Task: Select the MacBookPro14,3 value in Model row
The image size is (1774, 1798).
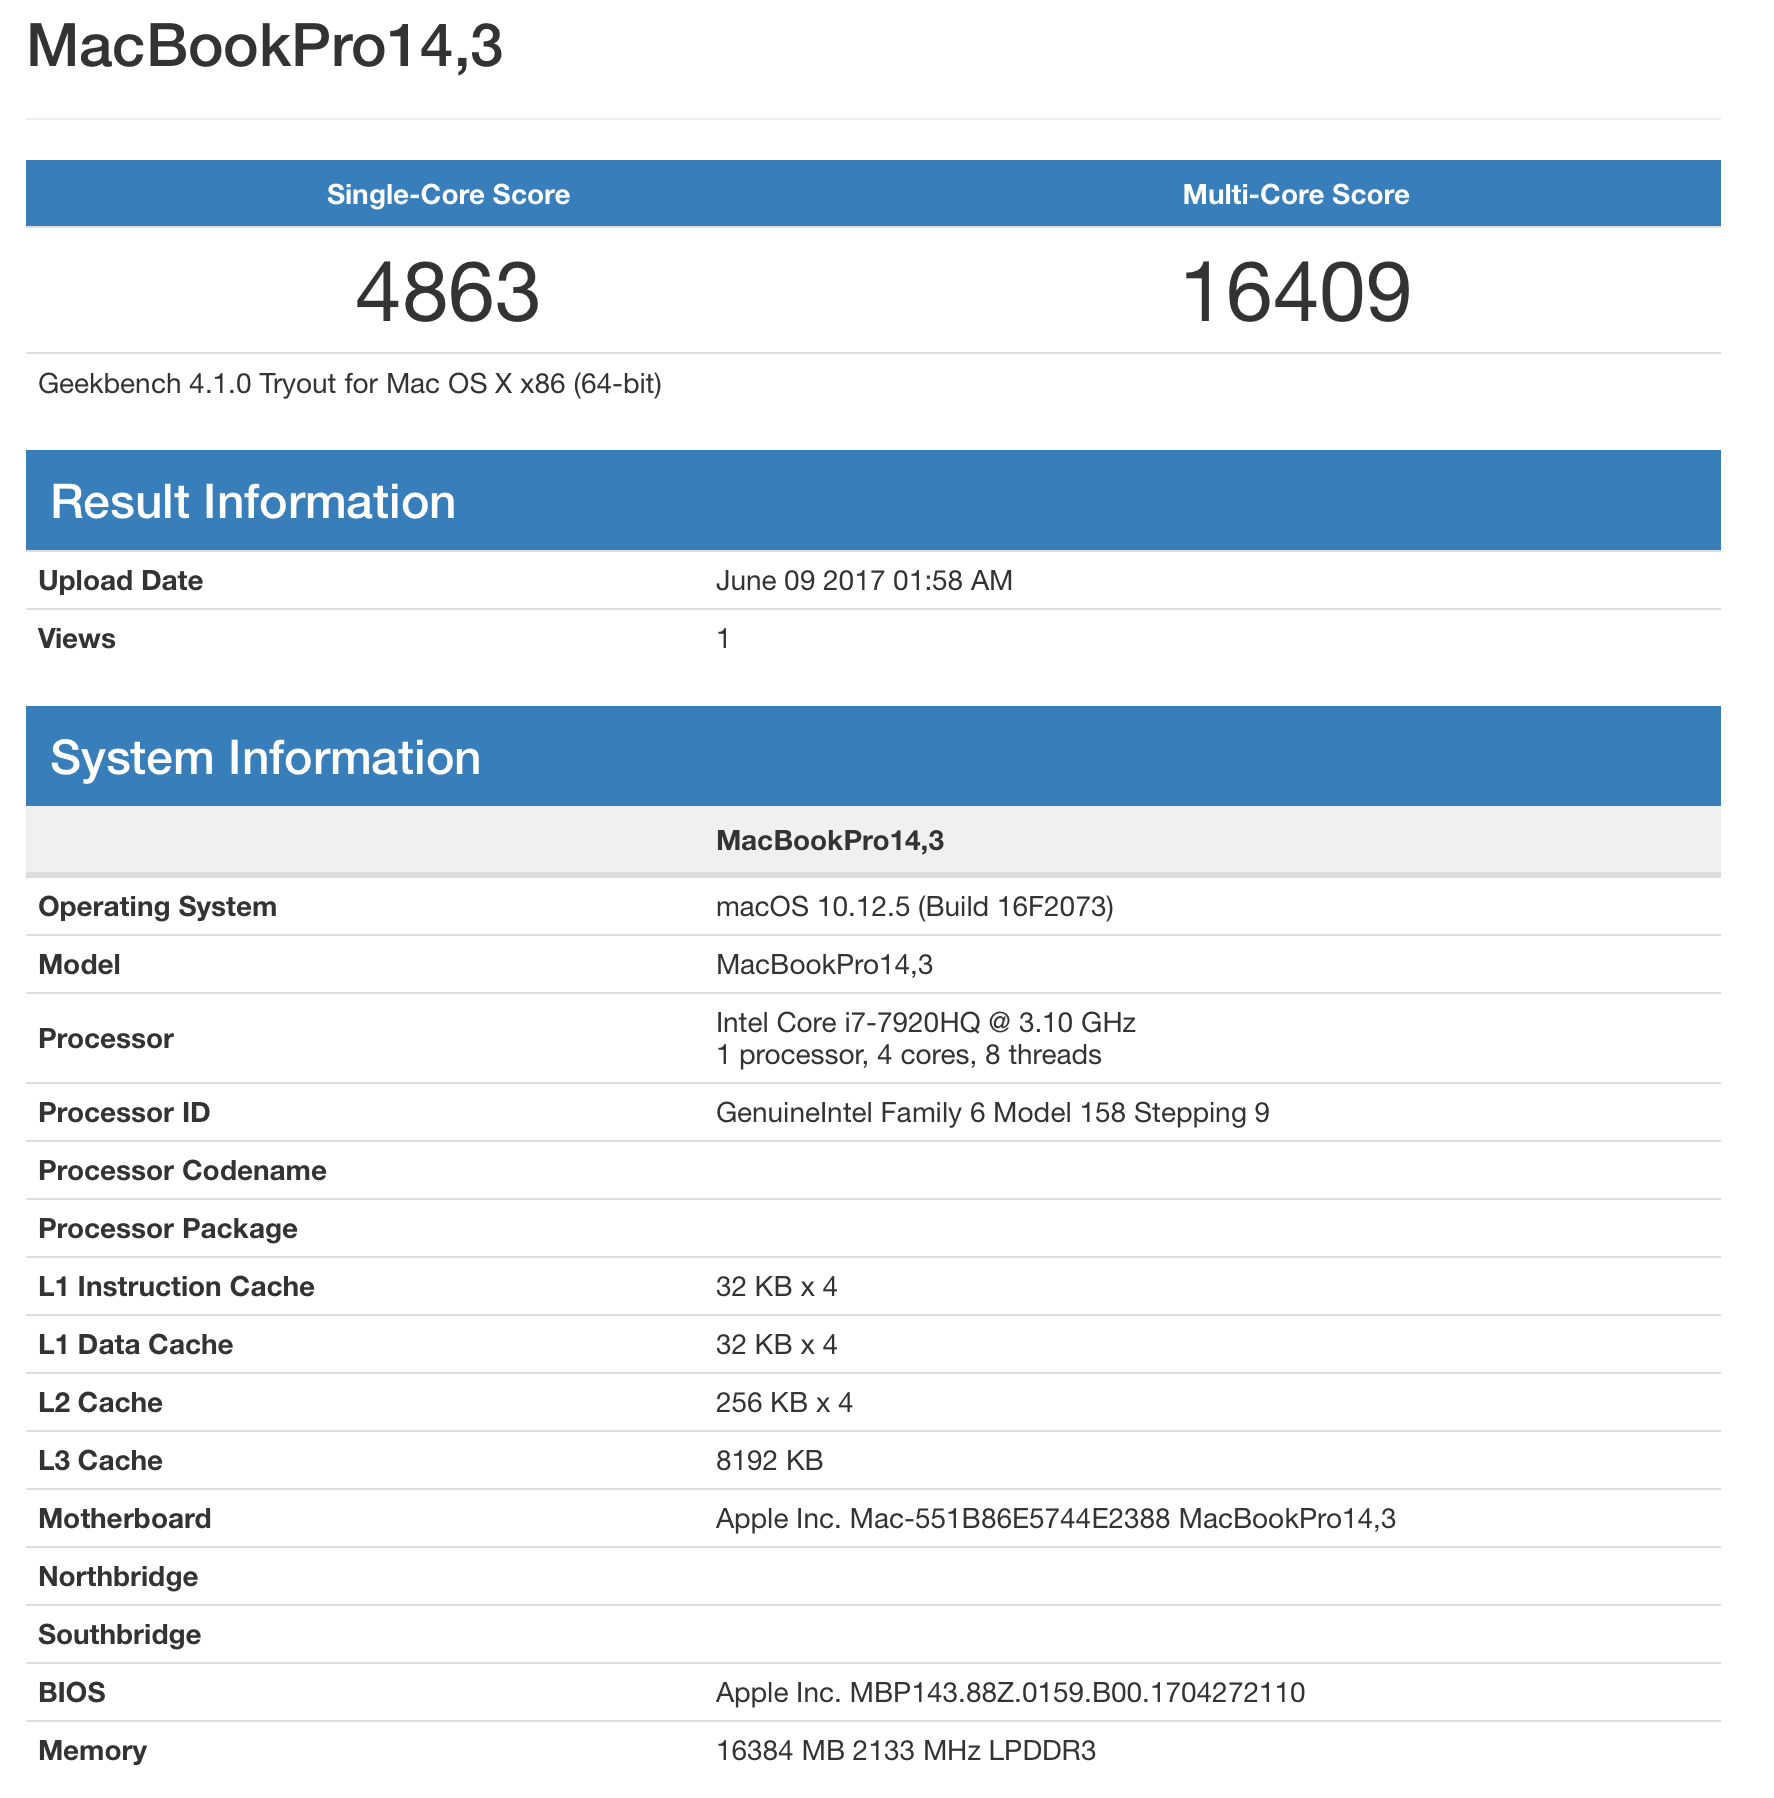Action: [x=824, y=965]
